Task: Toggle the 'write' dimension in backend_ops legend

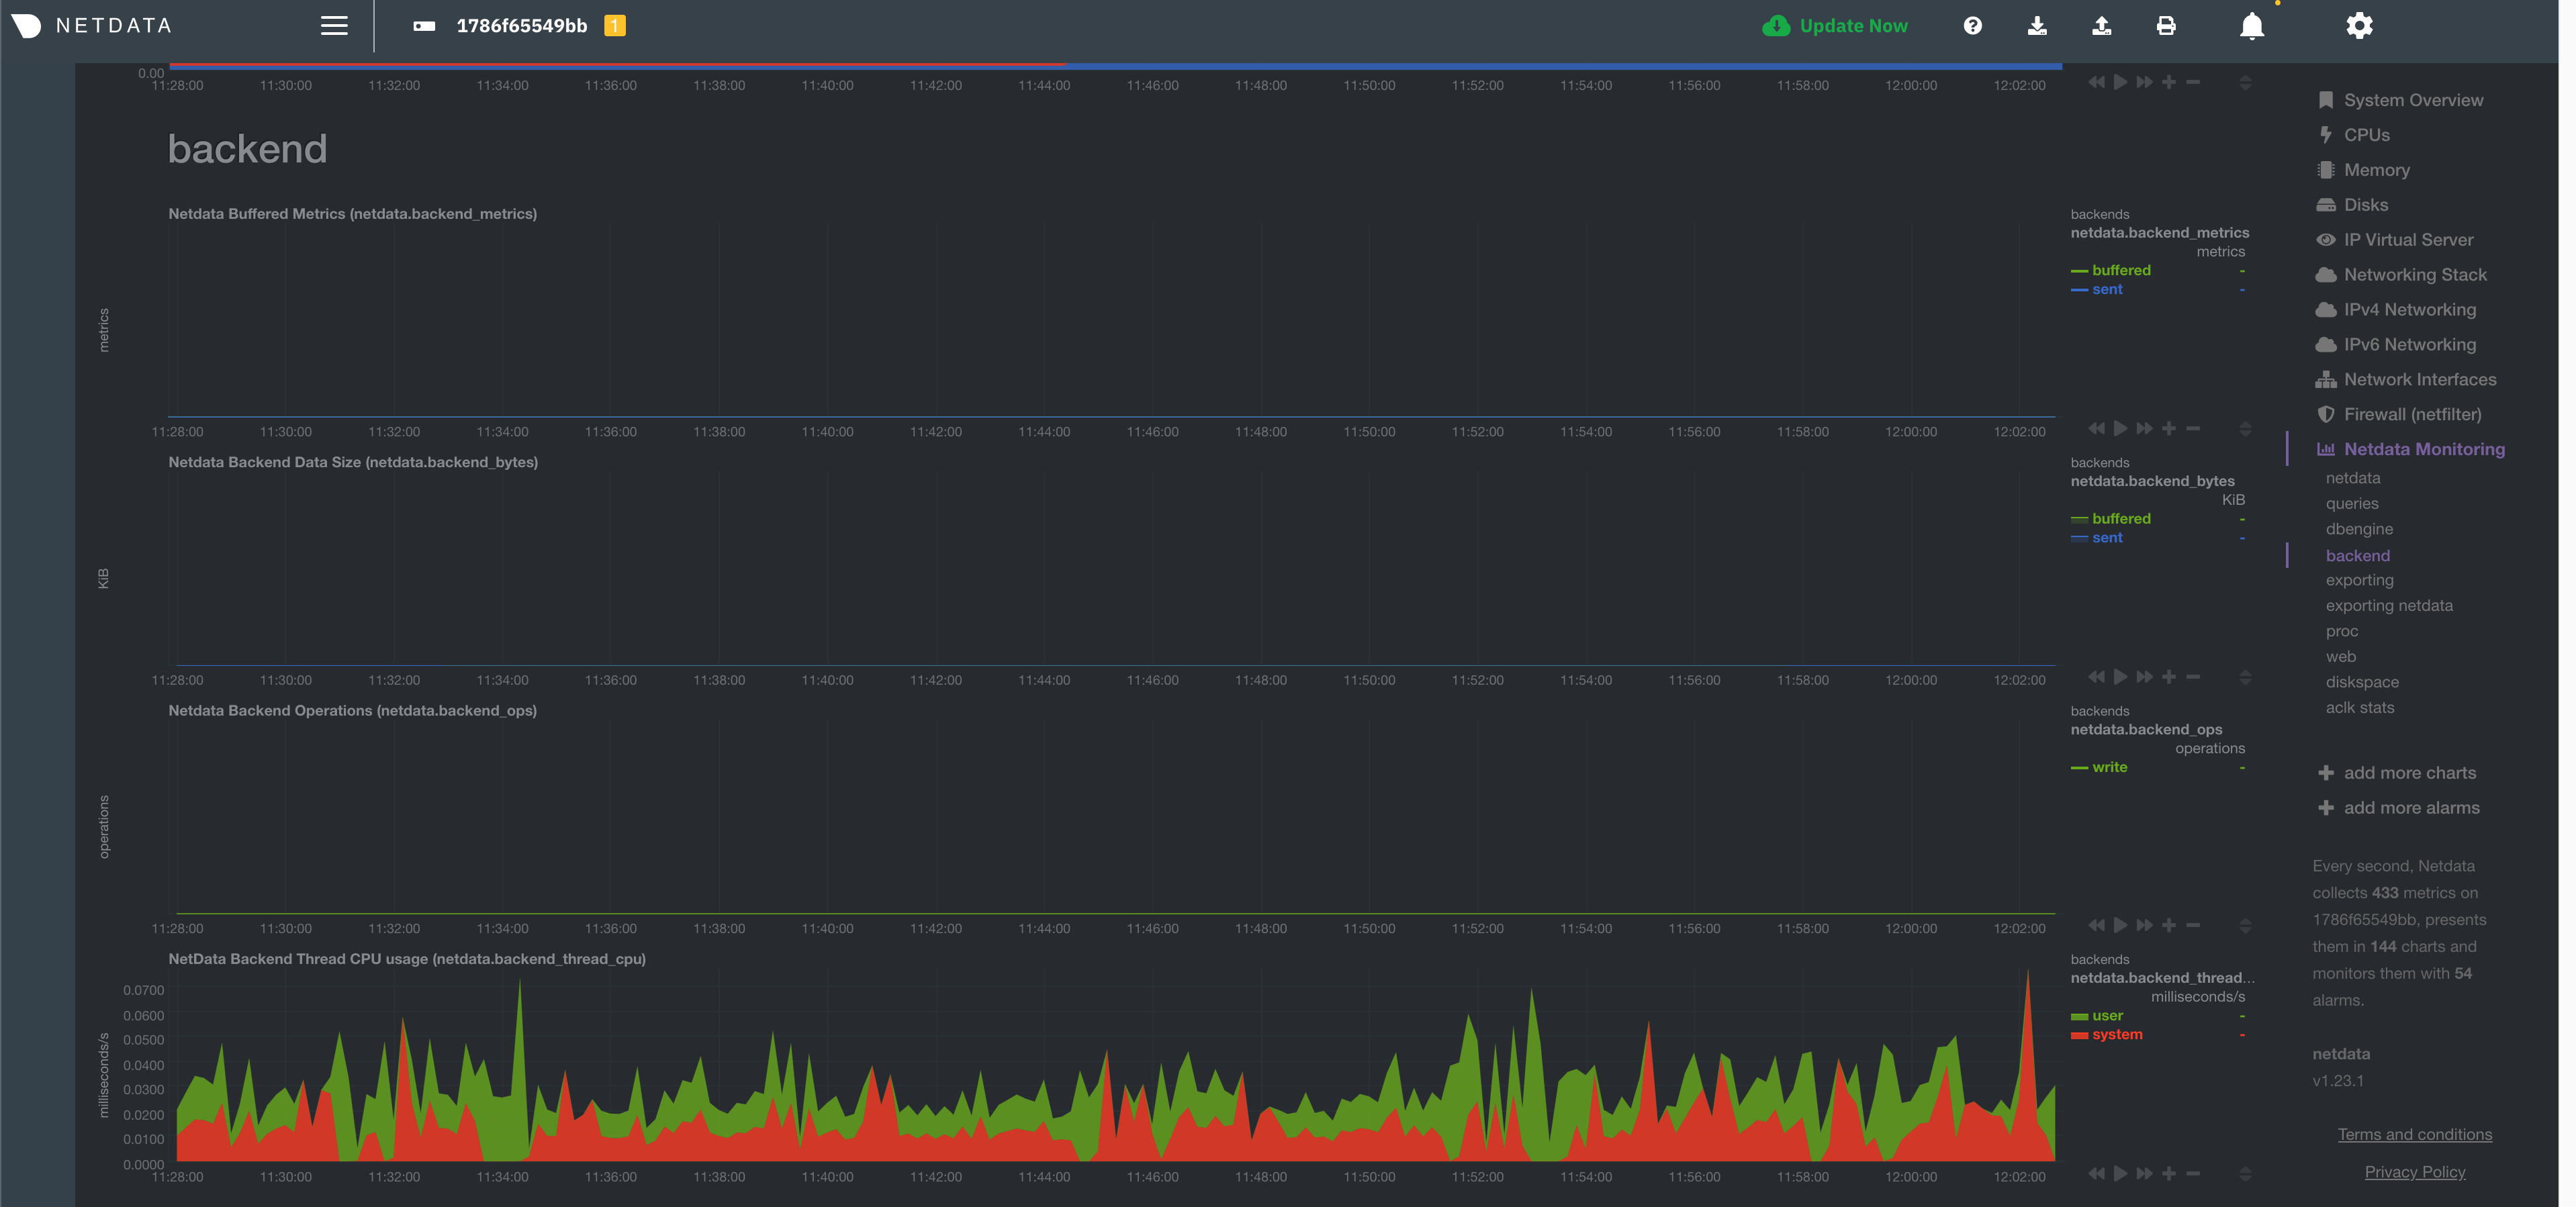Action: click(2109, 767)
